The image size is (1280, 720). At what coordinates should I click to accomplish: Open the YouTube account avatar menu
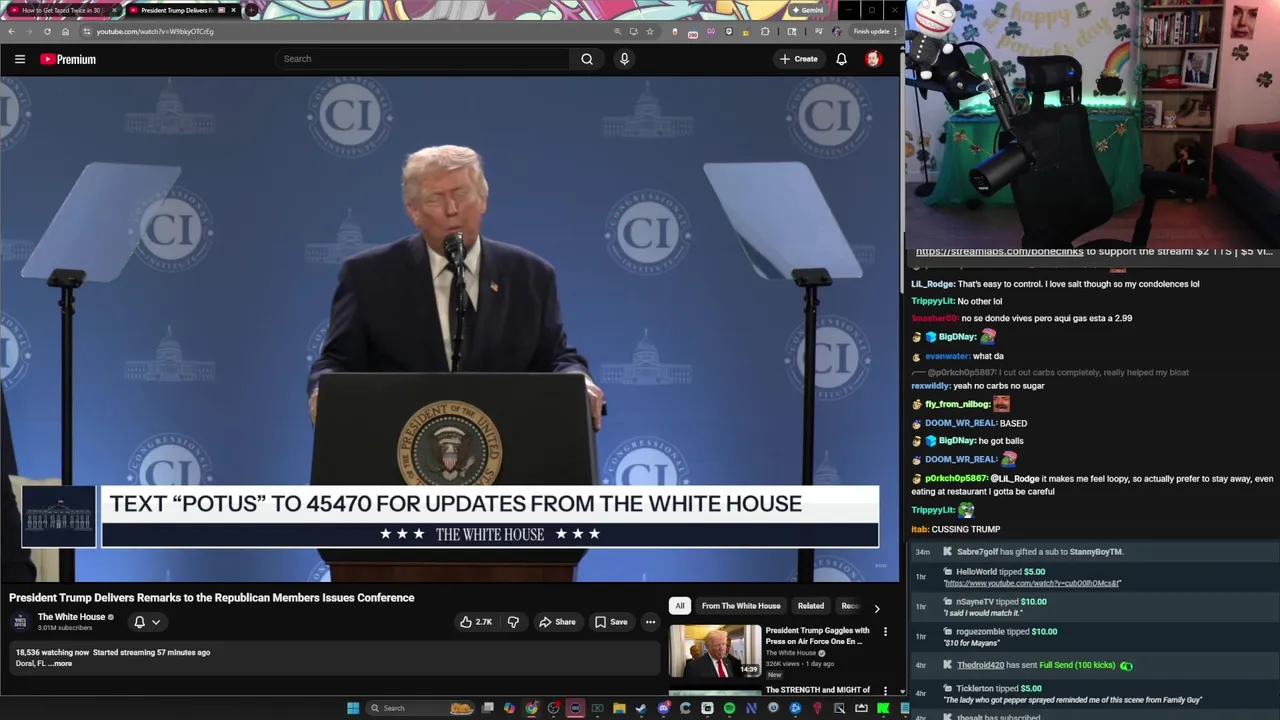pos(873,59)
